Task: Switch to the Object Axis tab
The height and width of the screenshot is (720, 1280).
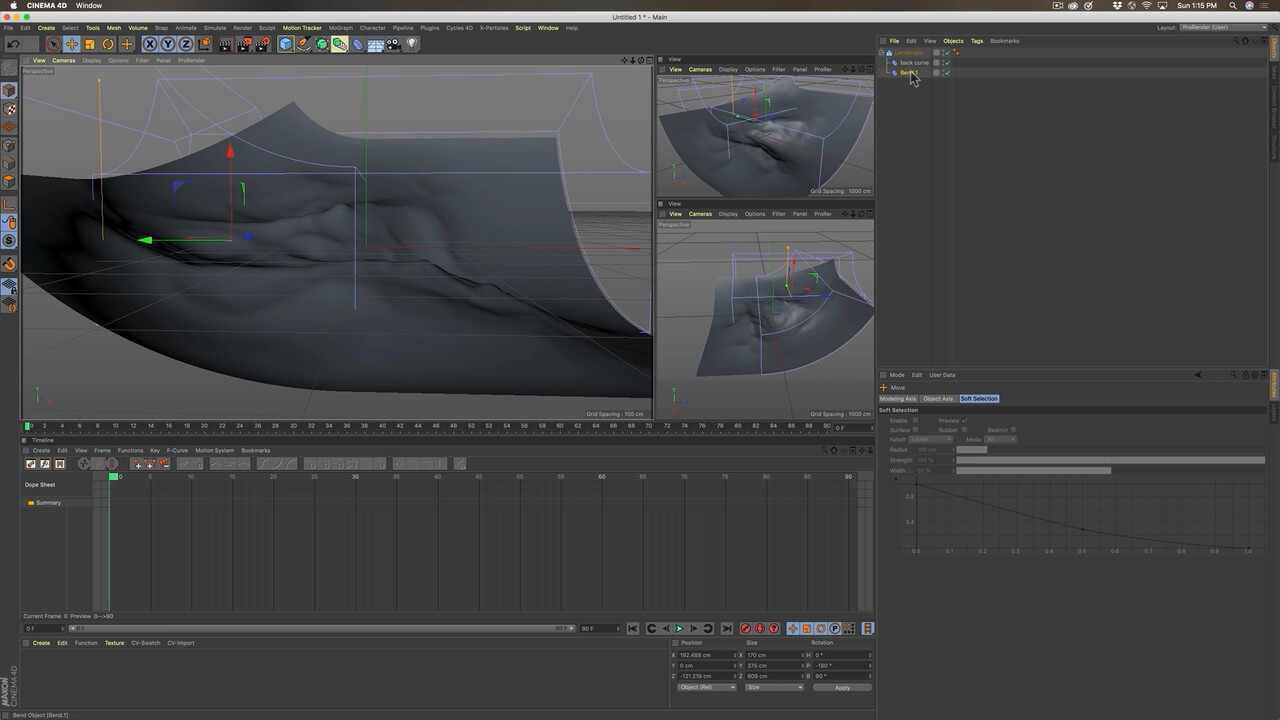Action: (x=938, y=399)
